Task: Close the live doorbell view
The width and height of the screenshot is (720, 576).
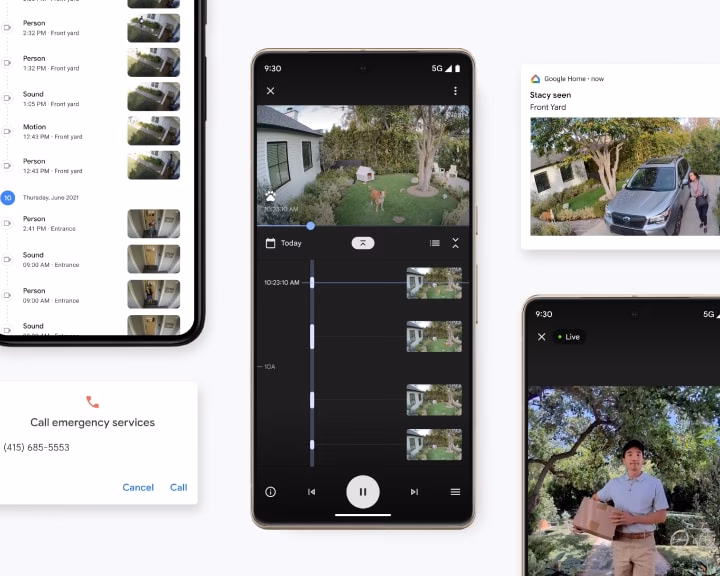Action: [542, 337]
